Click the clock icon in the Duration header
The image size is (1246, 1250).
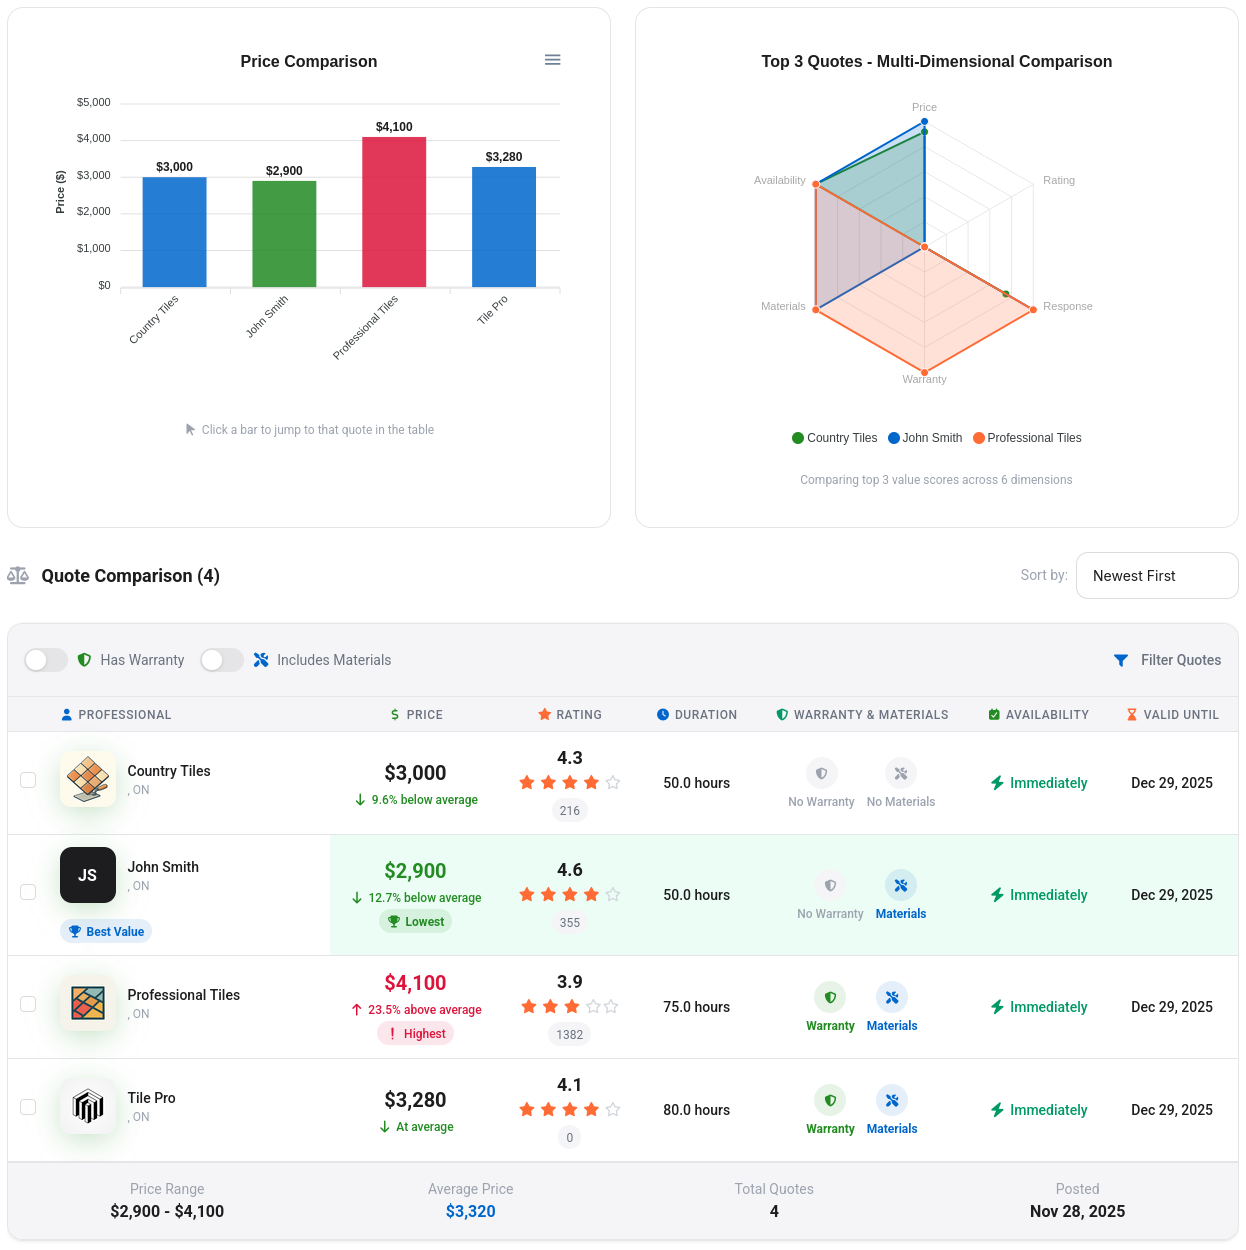pyautogui.click(x=661, y=714)
